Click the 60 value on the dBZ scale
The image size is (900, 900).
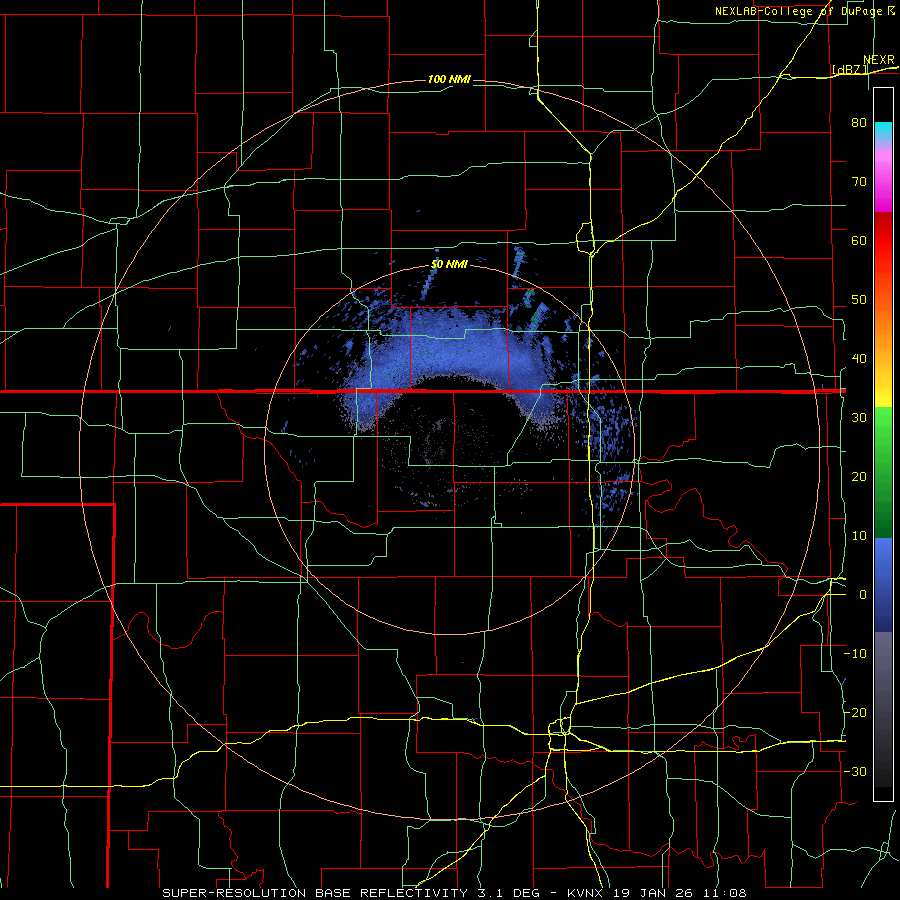(859, 240)
